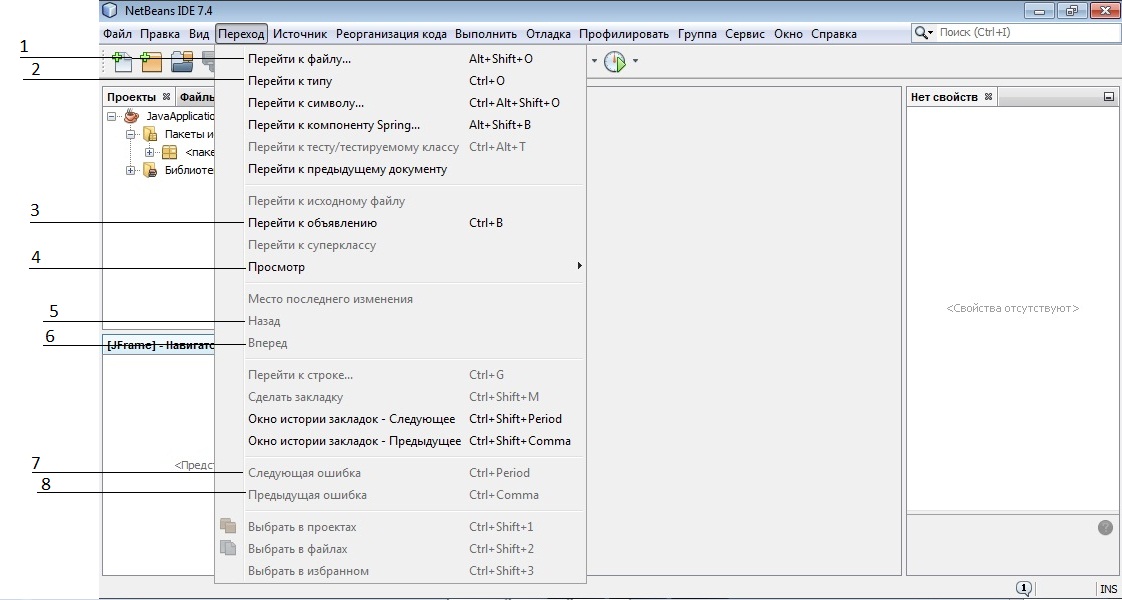The image size is (1122, 600).
Task: Click Выбрать в избранном menu entry
Action: (400, 571)
